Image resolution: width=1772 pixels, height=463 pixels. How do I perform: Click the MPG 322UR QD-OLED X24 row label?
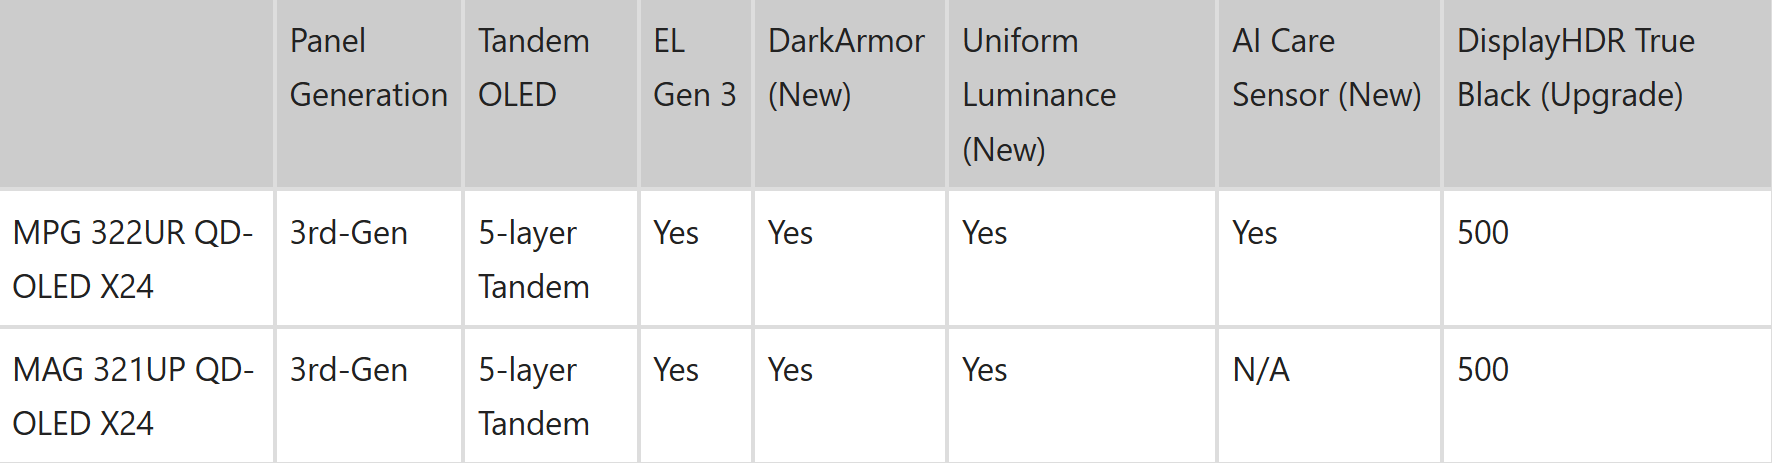(133, 259)
